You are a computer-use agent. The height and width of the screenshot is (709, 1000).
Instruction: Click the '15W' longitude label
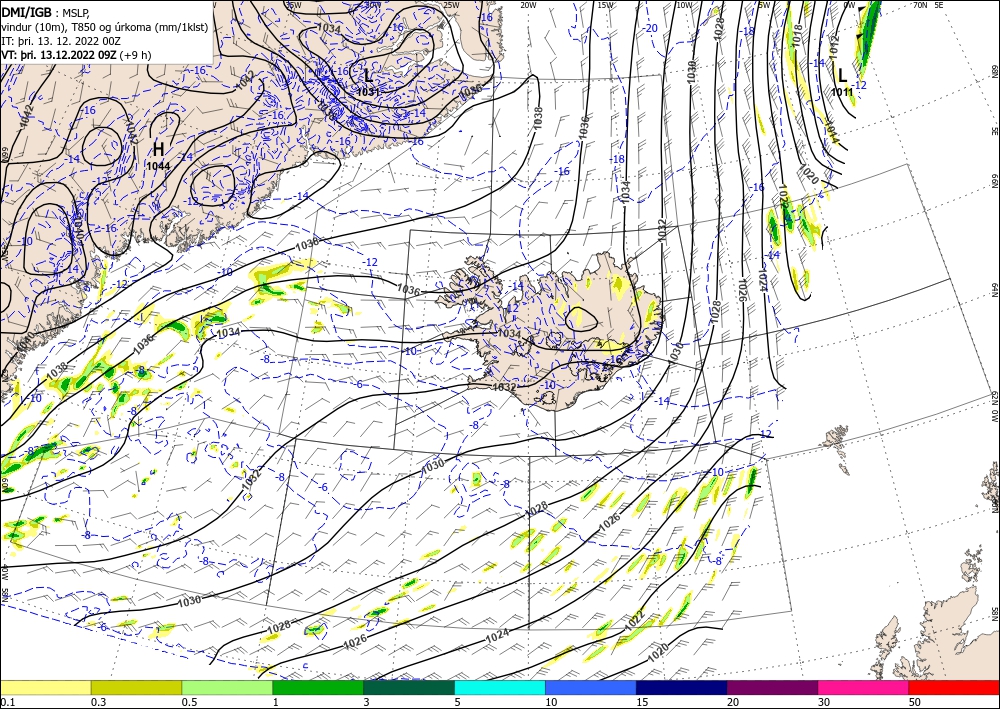[606, 4]
